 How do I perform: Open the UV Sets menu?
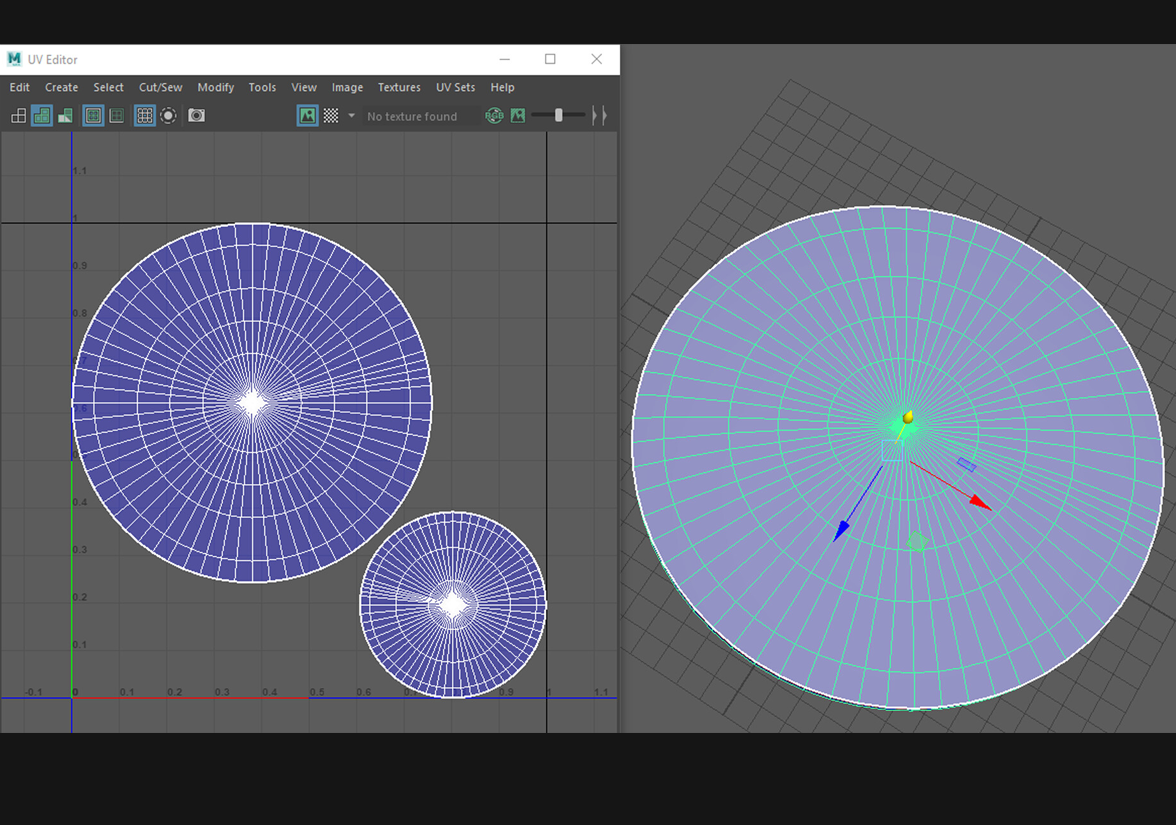pos(455,88)
